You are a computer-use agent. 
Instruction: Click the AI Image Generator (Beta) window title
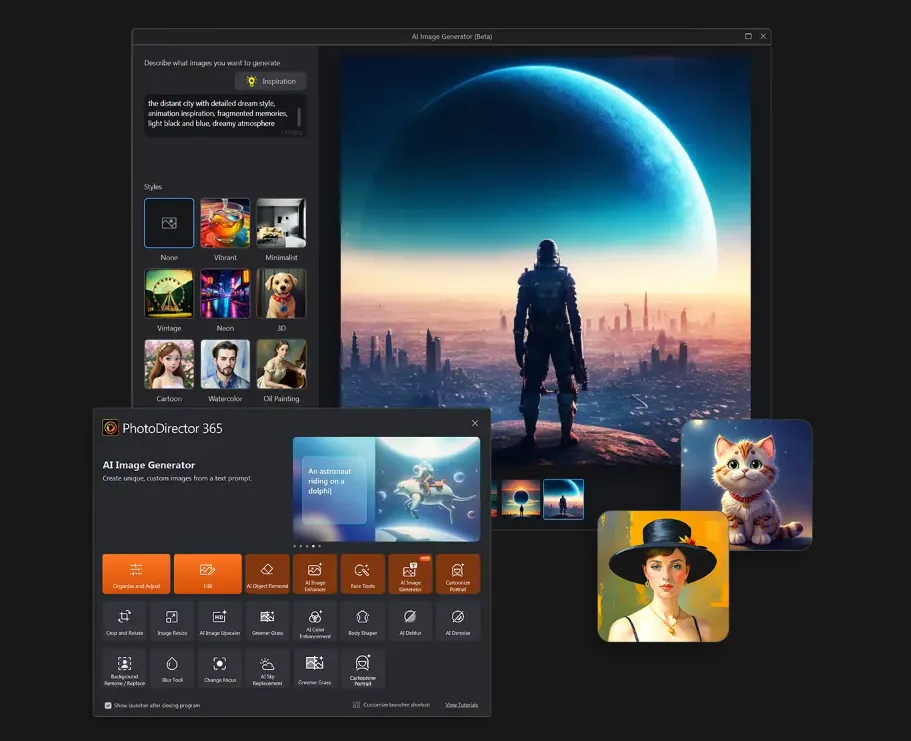pyautogui.click(x=452, y=36)
